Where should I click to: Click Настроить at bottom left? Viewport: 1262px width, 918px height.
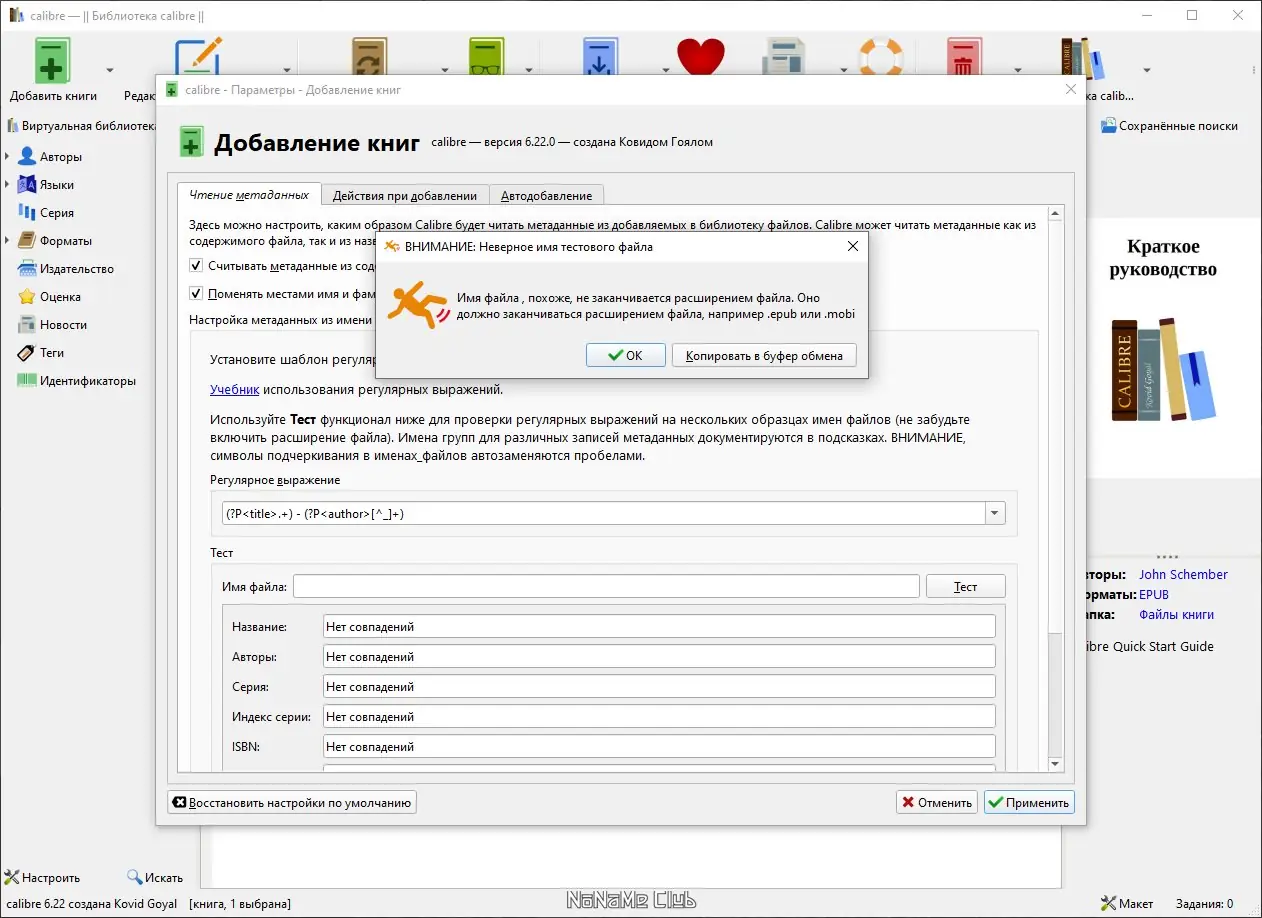[42, 877]
